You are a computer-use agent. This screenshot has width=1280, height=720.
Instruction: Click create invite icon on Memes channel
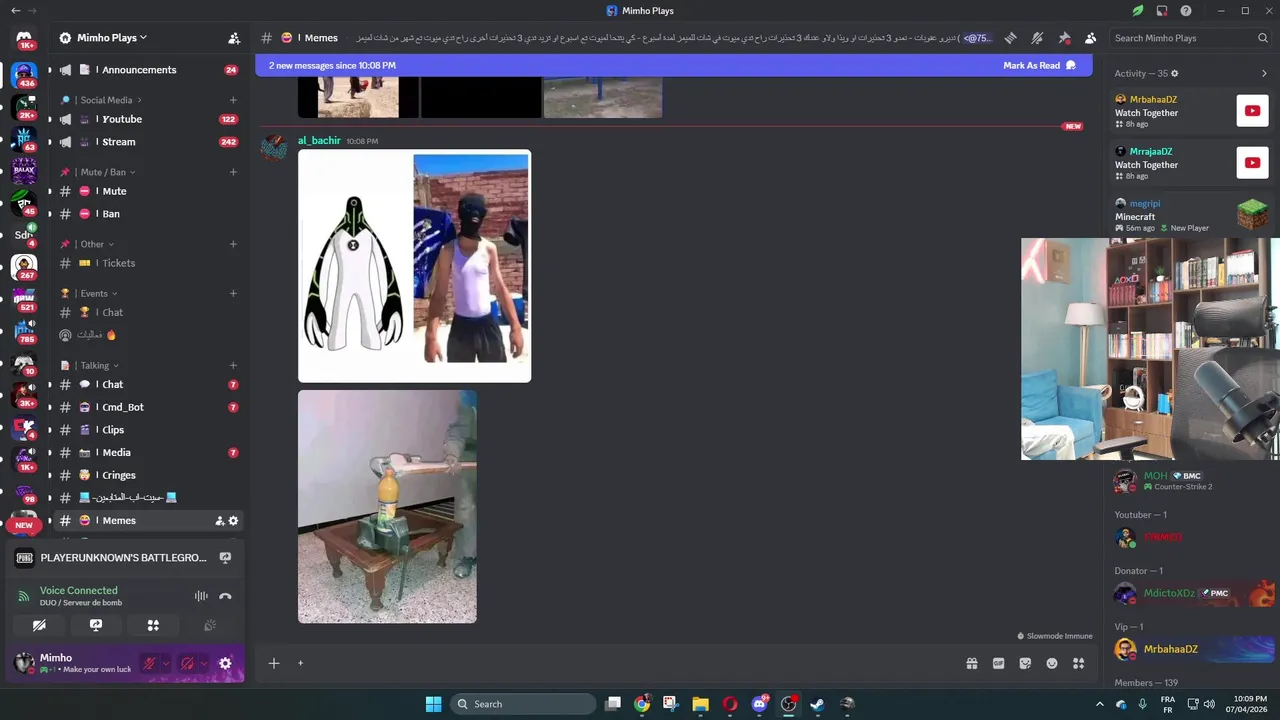coord(219,520)
